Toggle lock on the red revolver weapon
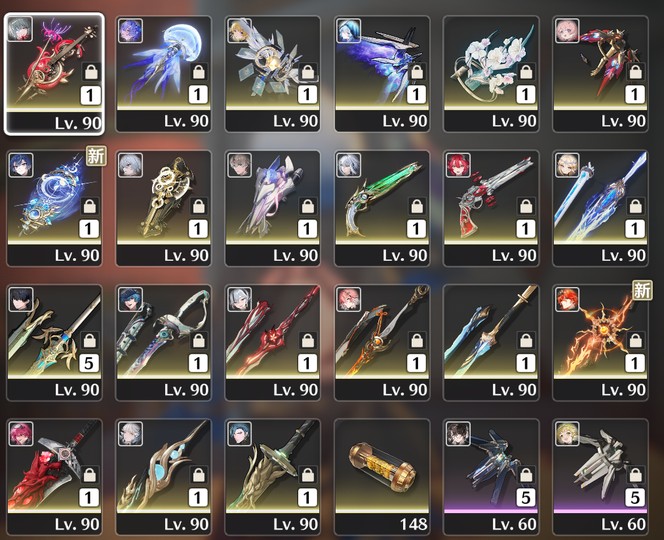 (x=526, y=206)
